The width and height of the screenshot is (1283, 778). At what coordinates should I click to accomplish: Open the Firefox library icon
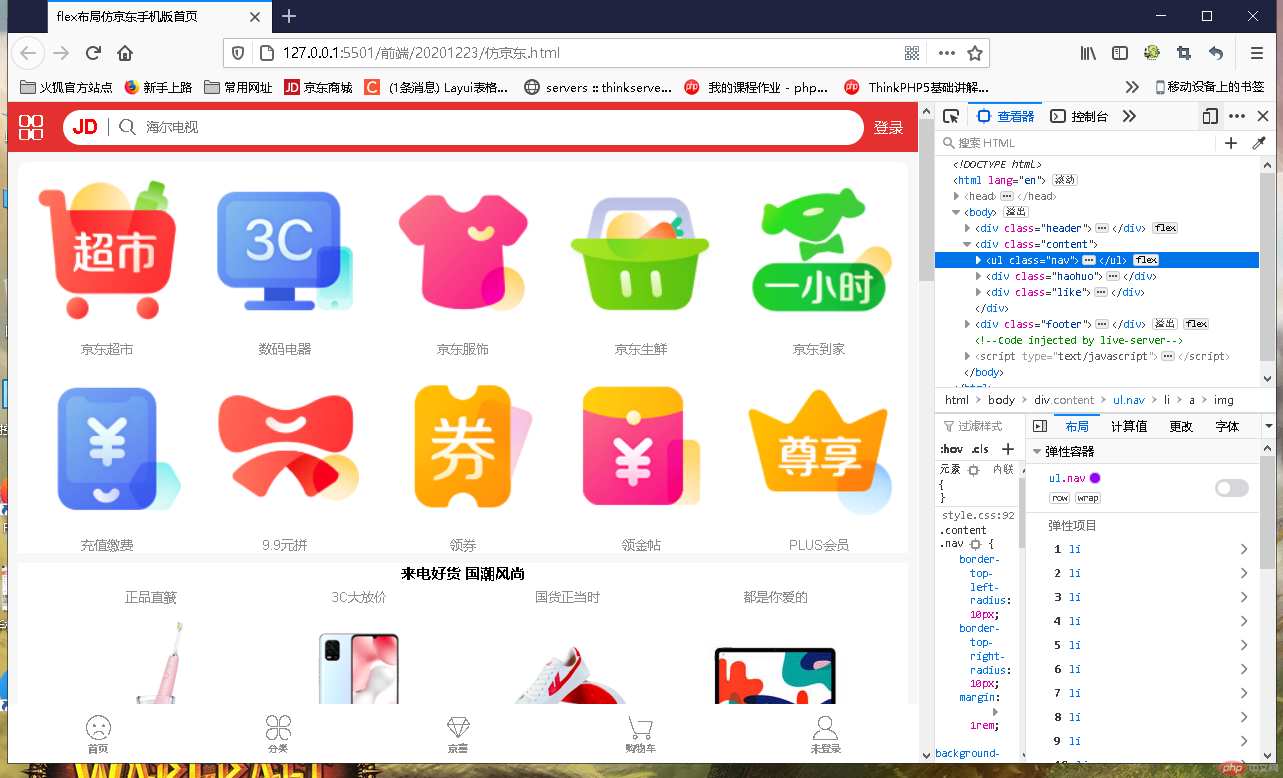1088,53
